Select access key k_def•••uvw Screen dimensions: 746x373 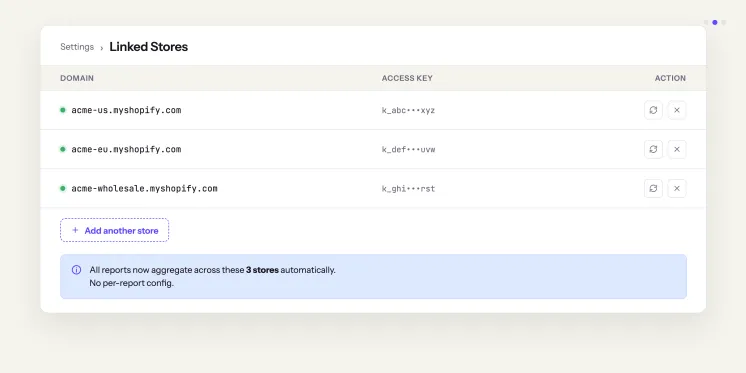(x=408, y=149)
